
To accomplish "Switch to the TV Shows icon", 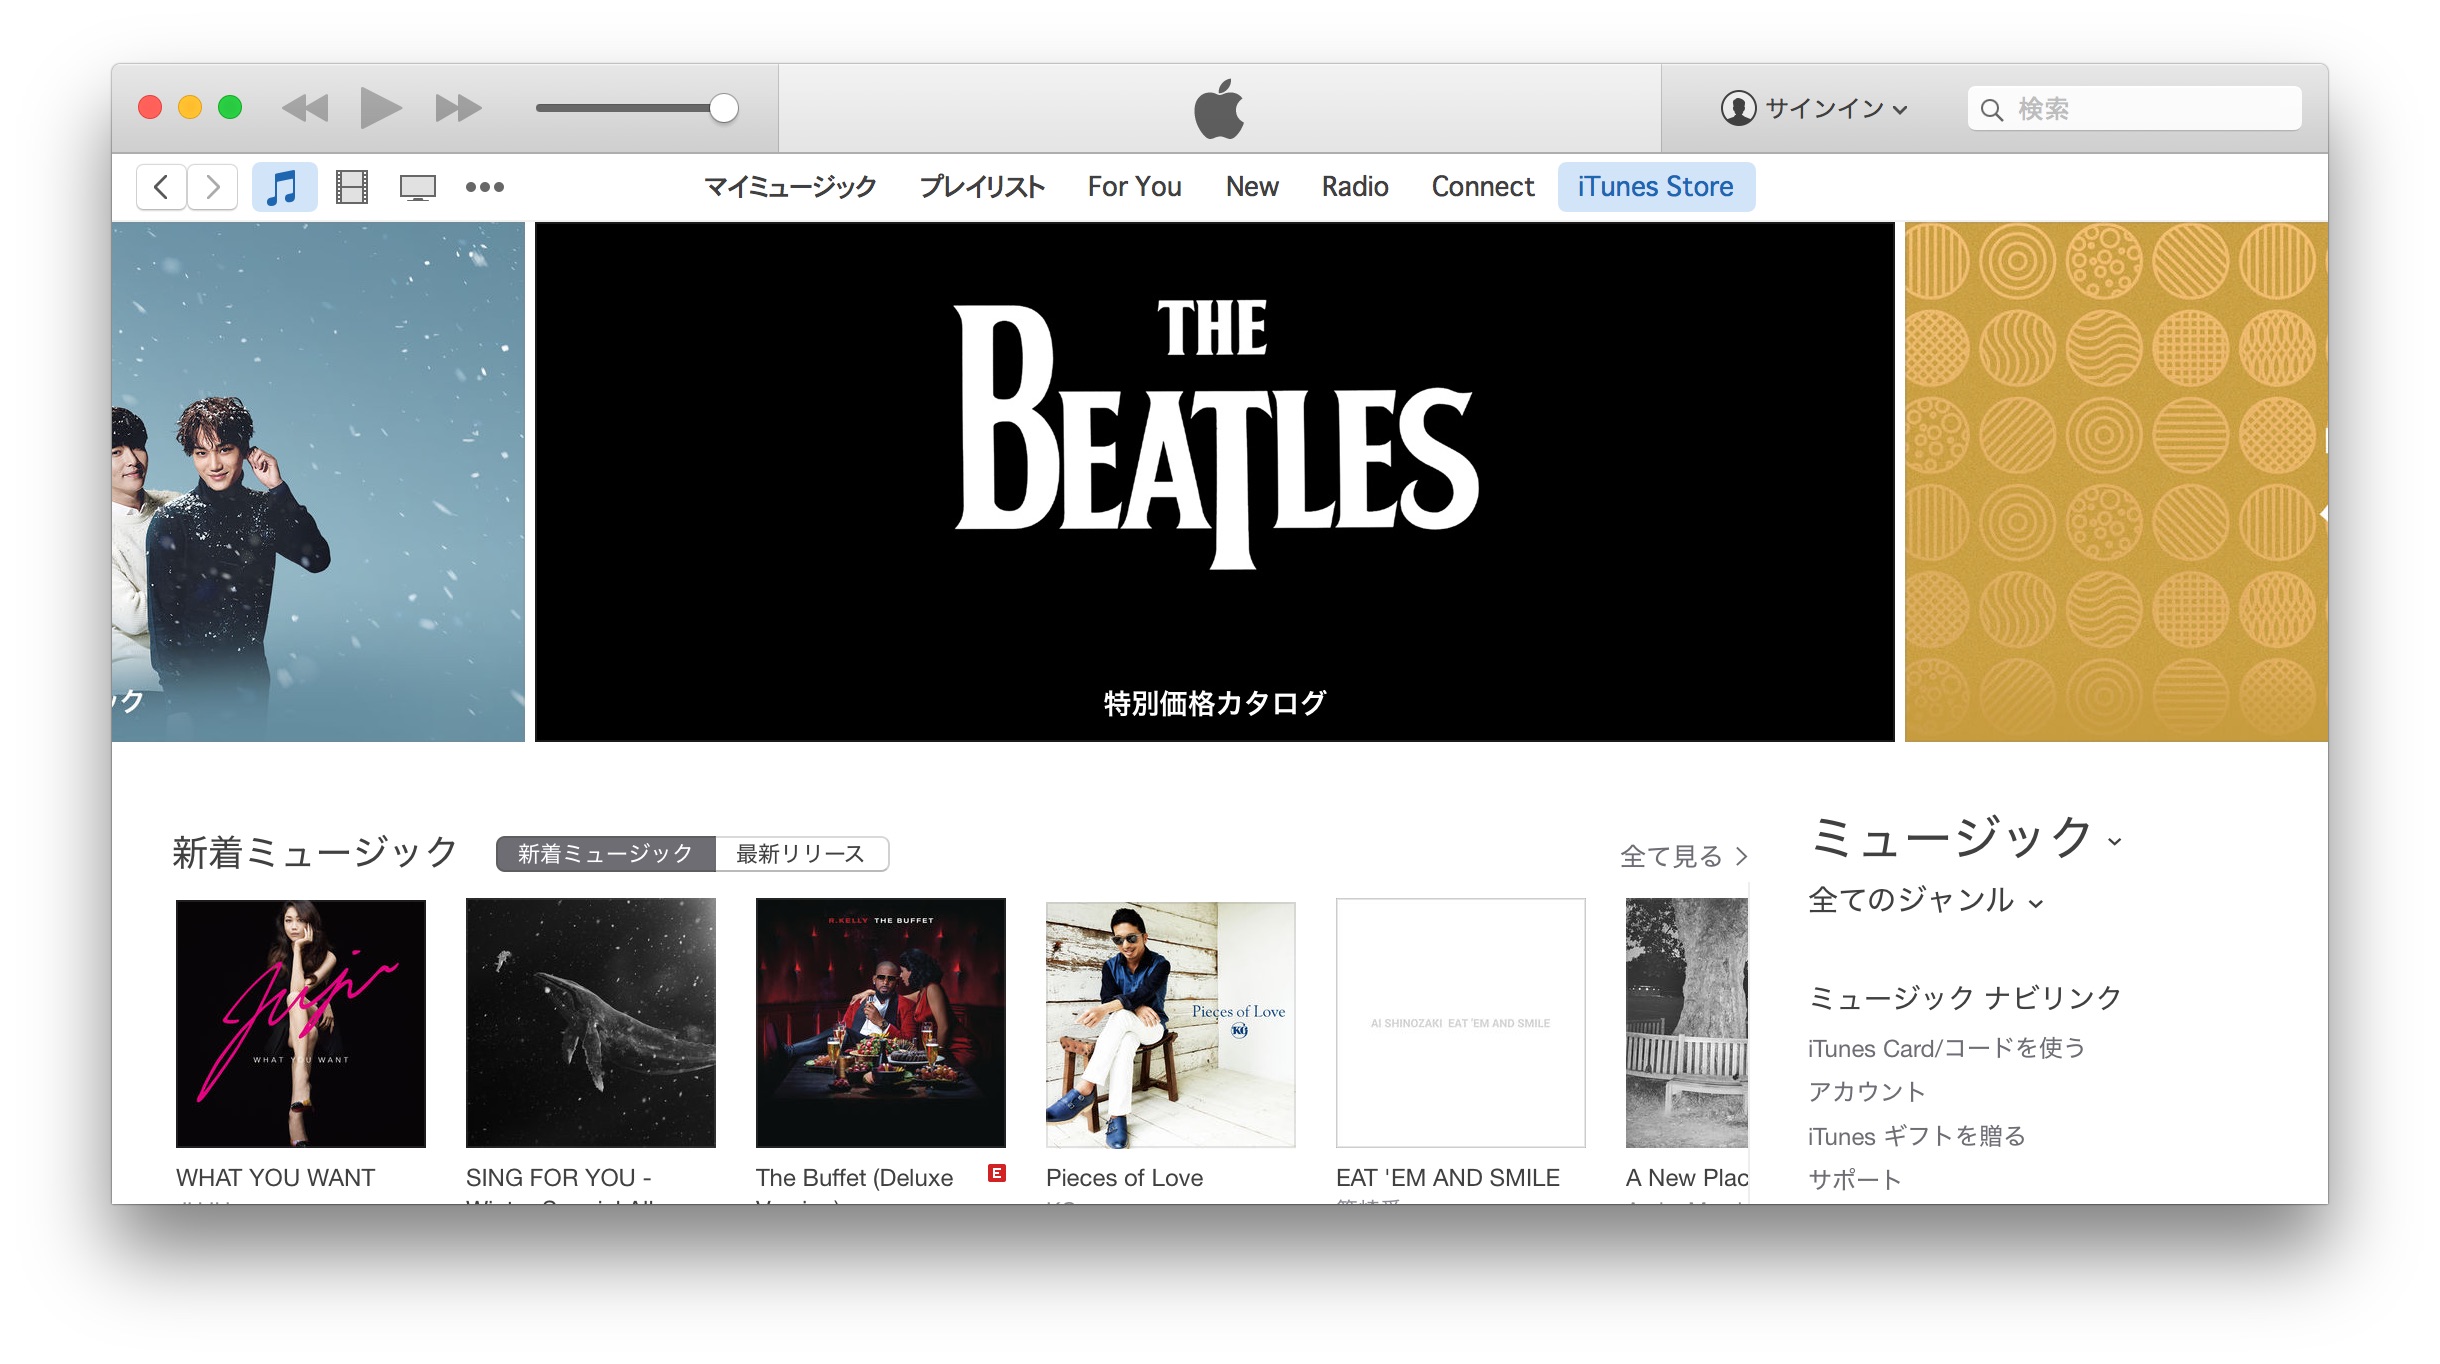I will [417, 187].
